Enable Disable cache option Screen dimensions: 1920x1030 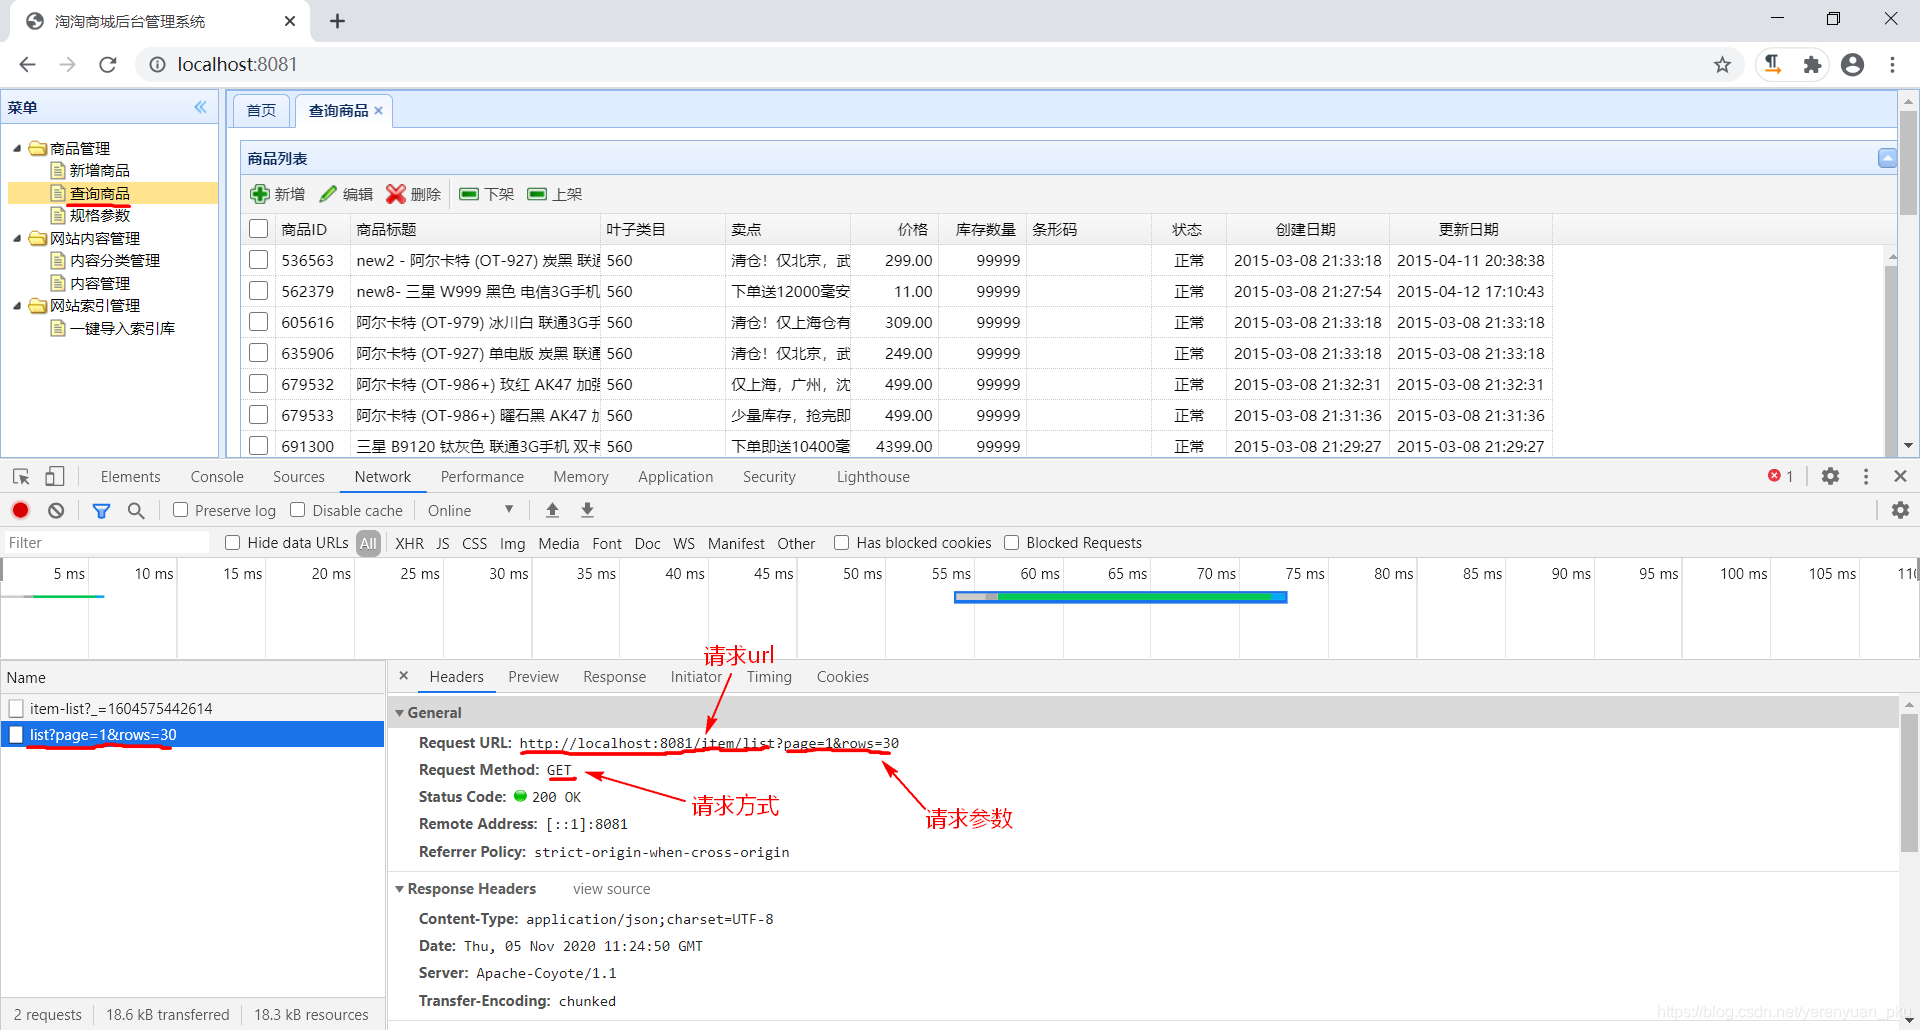click(297, 510)
